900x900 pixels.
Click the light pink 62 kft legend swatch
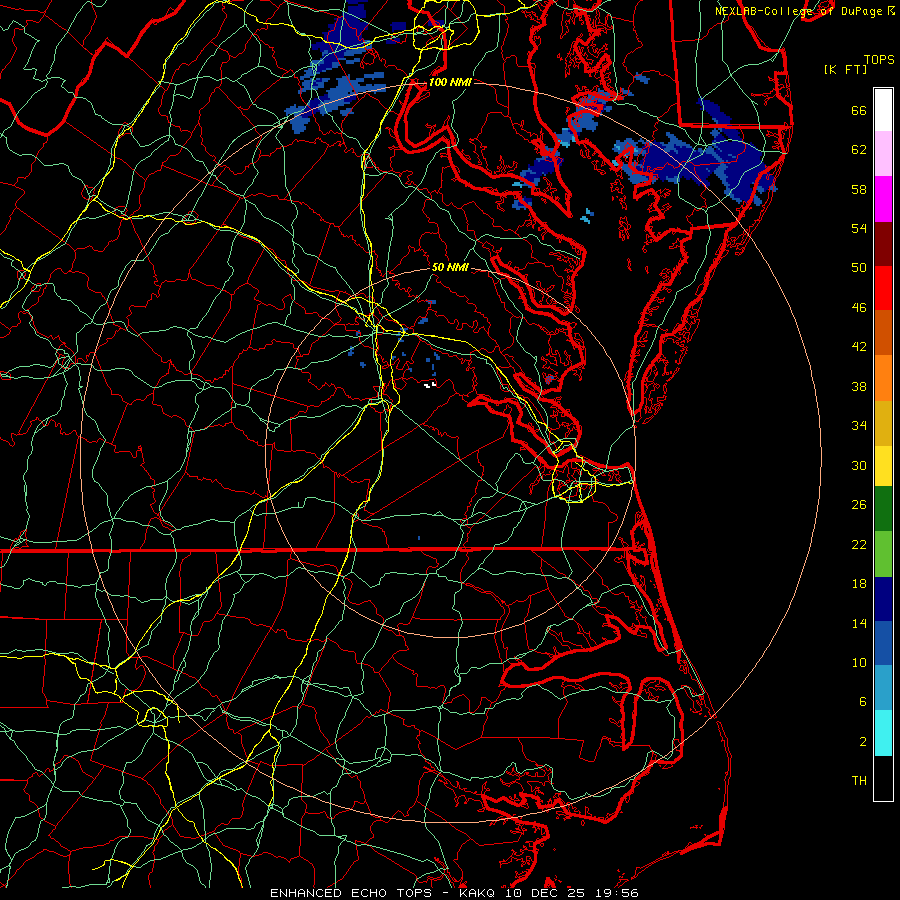pos(883,153)
